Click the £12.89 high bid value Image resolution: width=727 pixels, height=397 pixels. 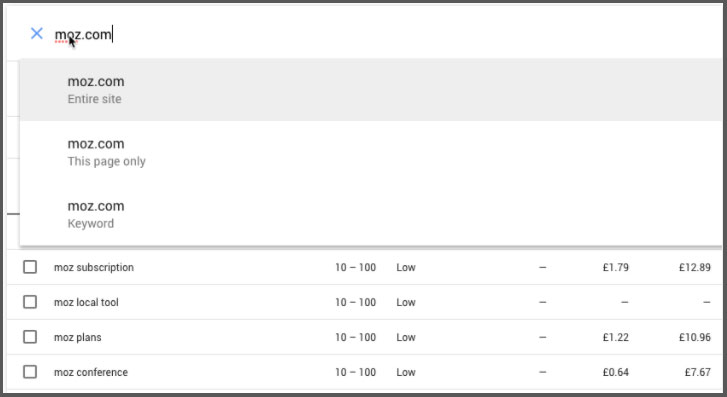tap(695, 268)
